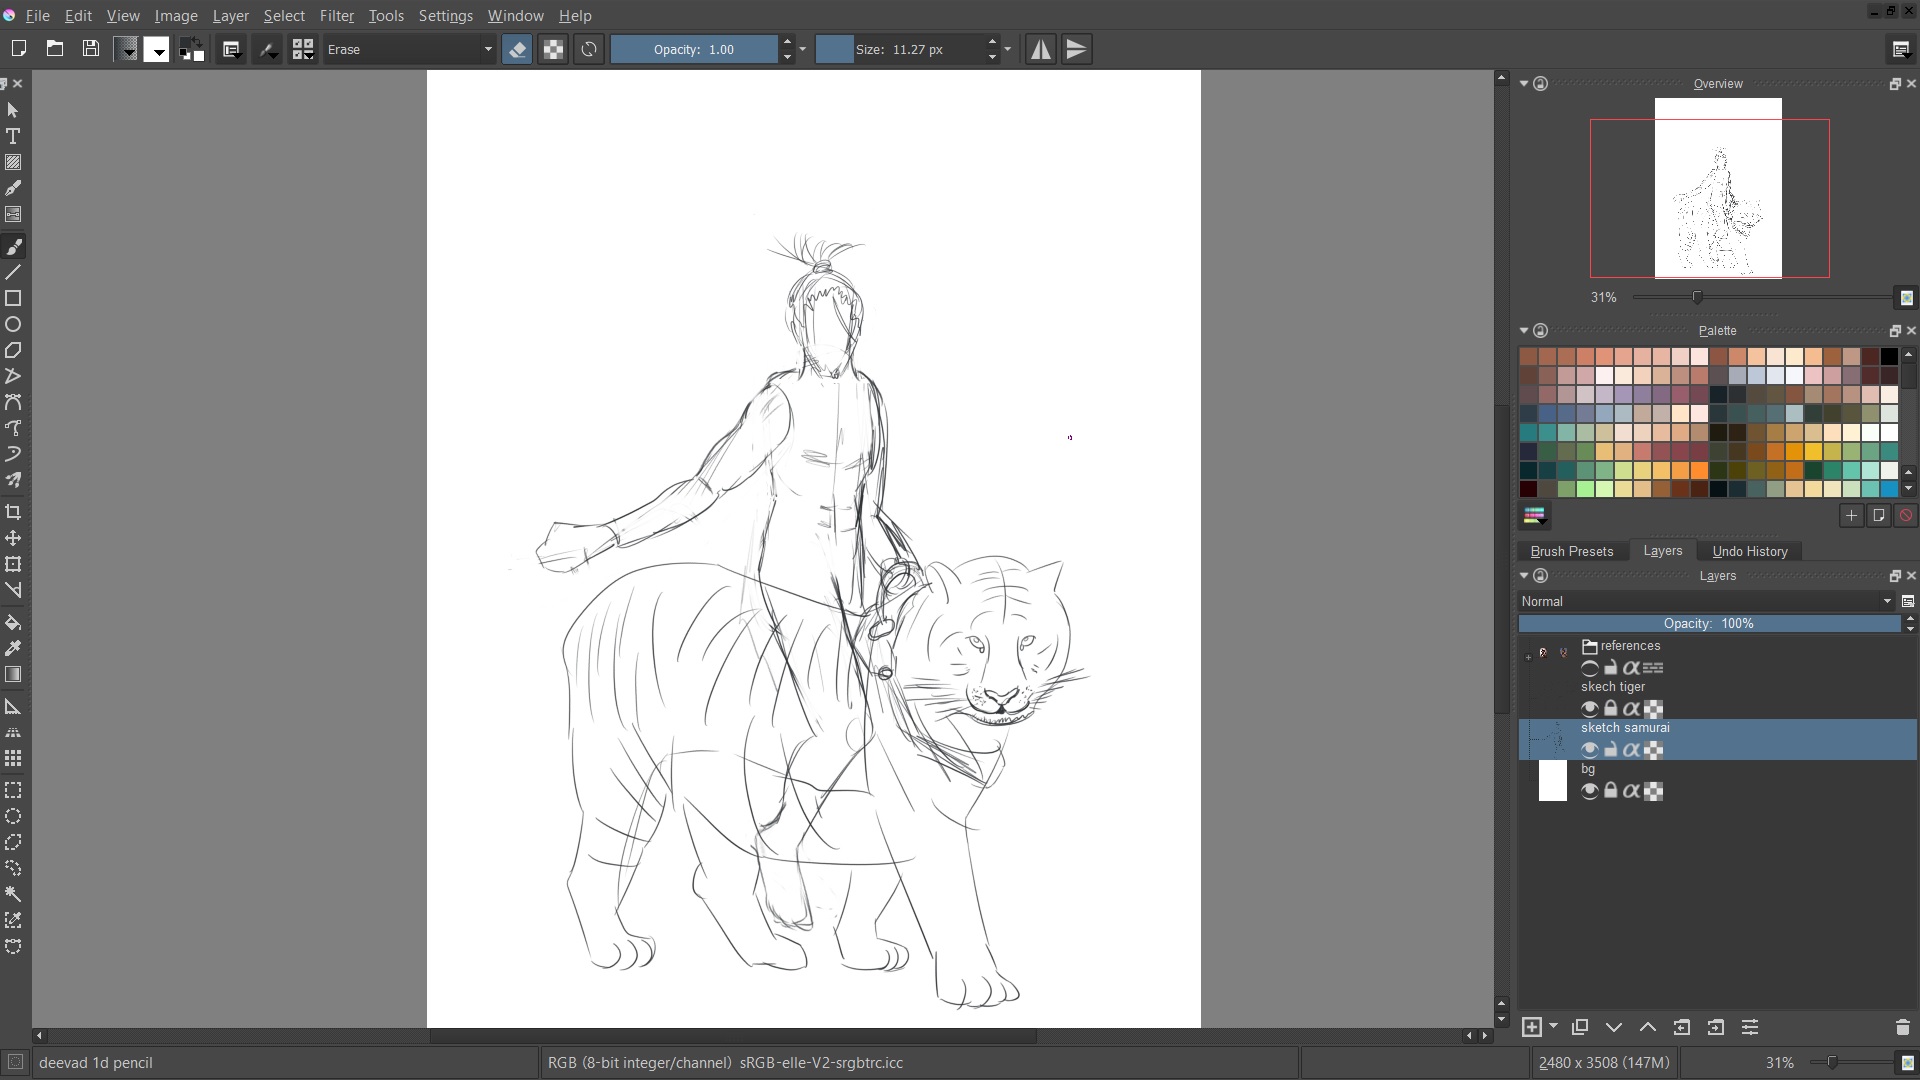
Task: Toggle lock on sketch samurai layer
Action: 1610,750
